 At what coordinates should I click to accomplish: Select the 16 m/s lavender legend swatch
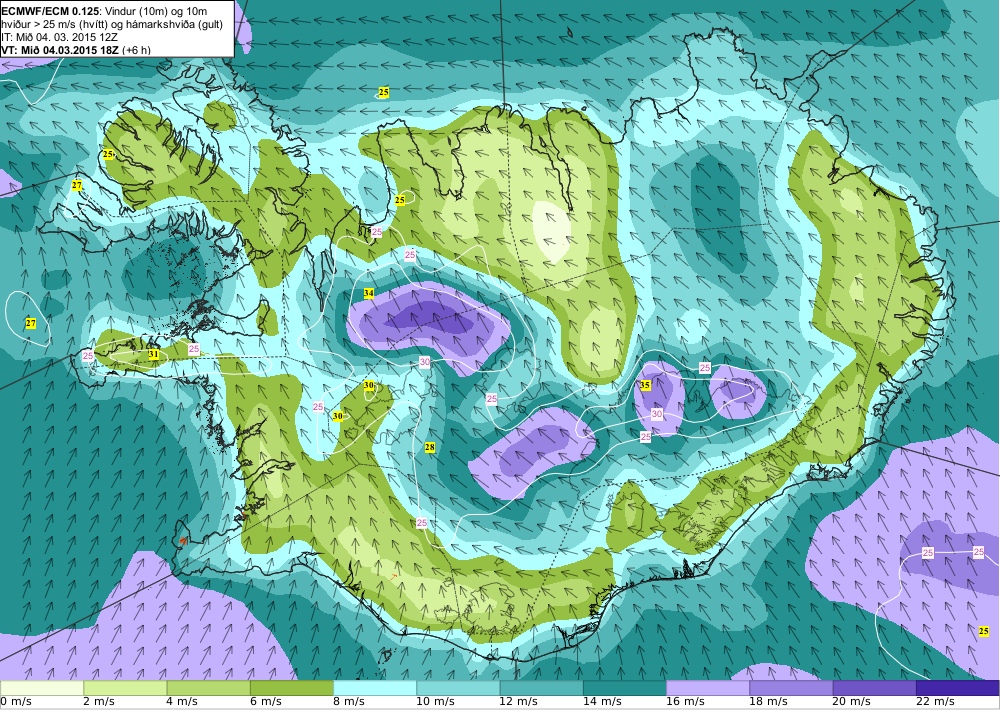tap(708, 688)
